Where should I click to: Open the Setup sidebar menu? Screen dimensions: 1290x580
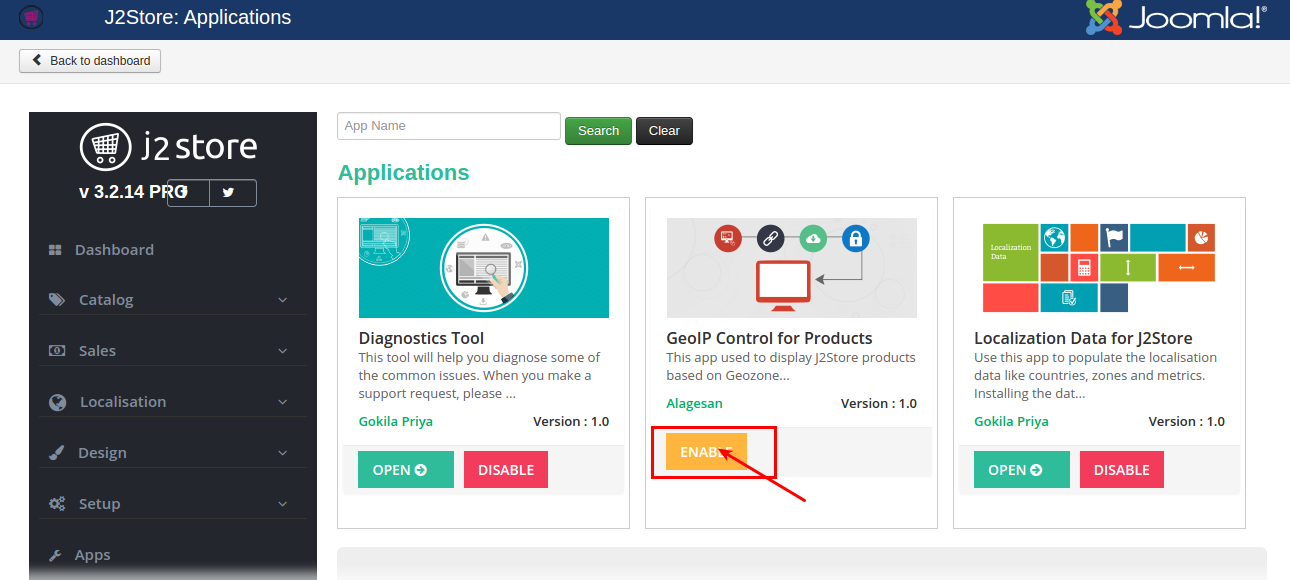(x=173, y=504)
